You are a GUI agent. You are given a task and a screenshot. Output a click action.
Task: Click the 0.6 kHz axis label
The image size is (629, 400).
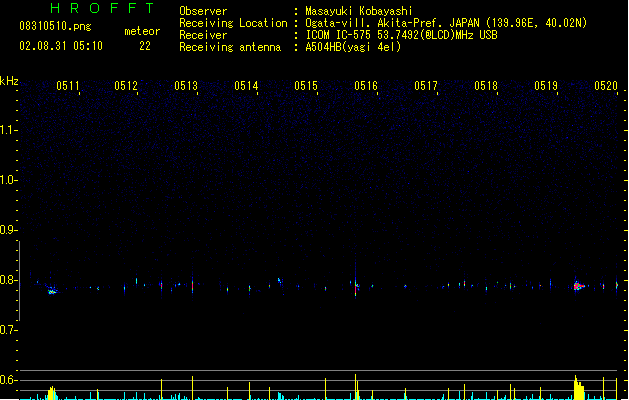8,380
